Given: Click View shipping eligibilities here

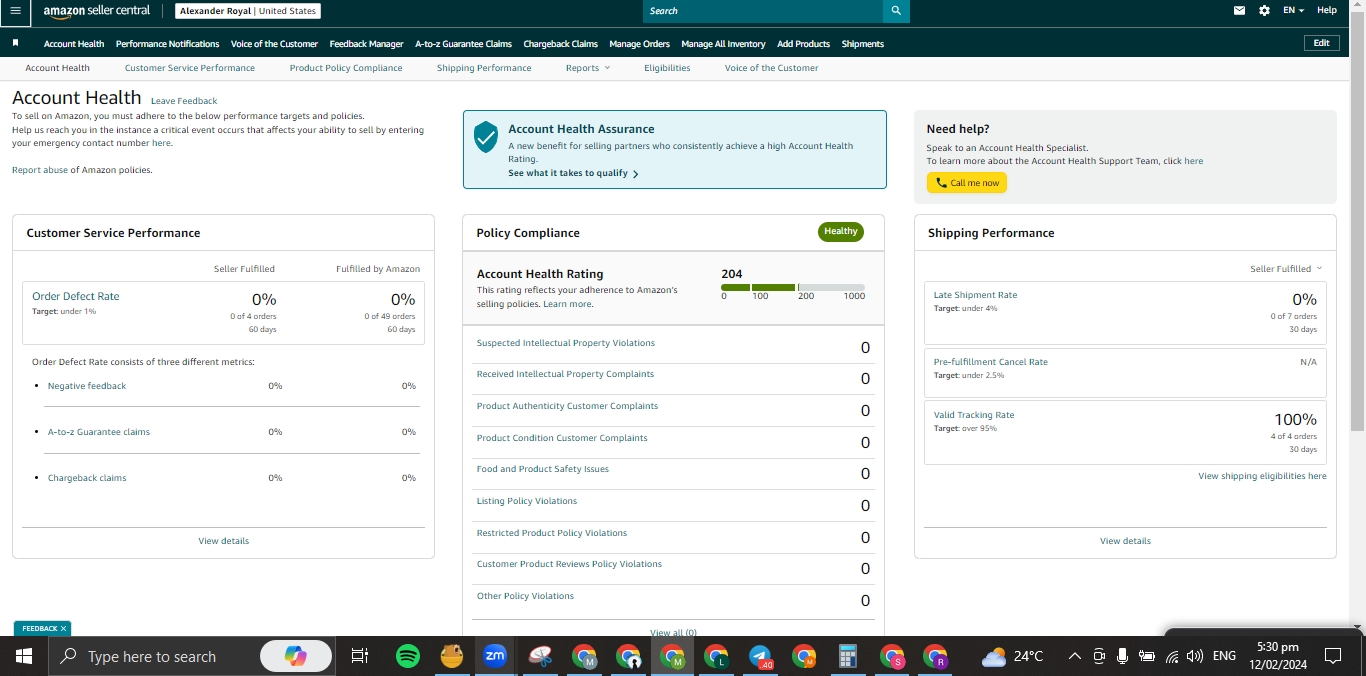Looking at the screenshot, I should point(1262,476).
